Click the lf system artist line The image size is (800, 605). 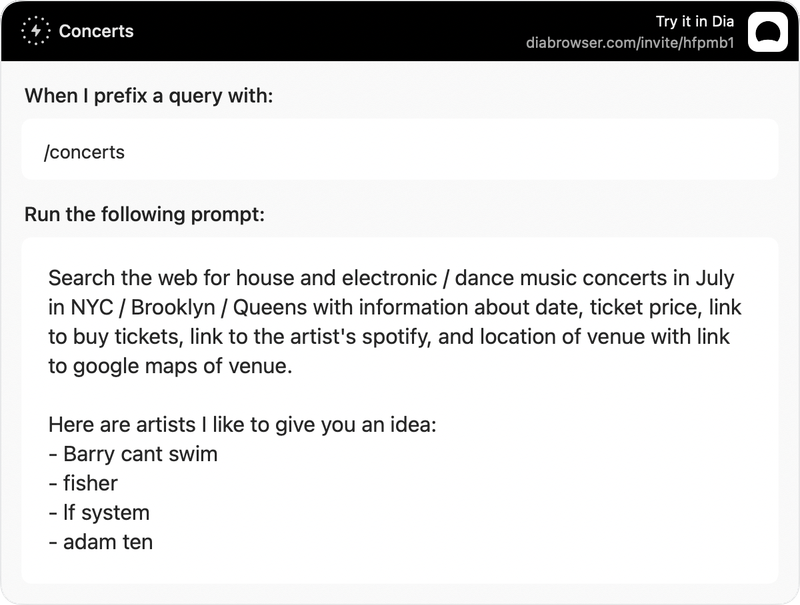[99, 513]
